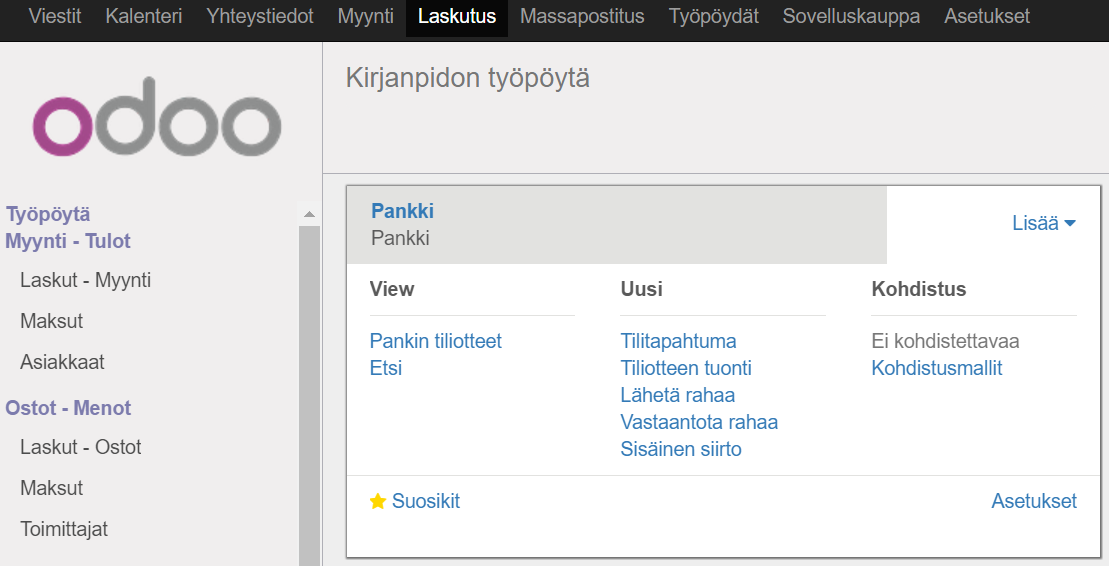The image size is (1109, 566).
Task: Open the Sovelluskauppa menu
Action: [851, 16]
